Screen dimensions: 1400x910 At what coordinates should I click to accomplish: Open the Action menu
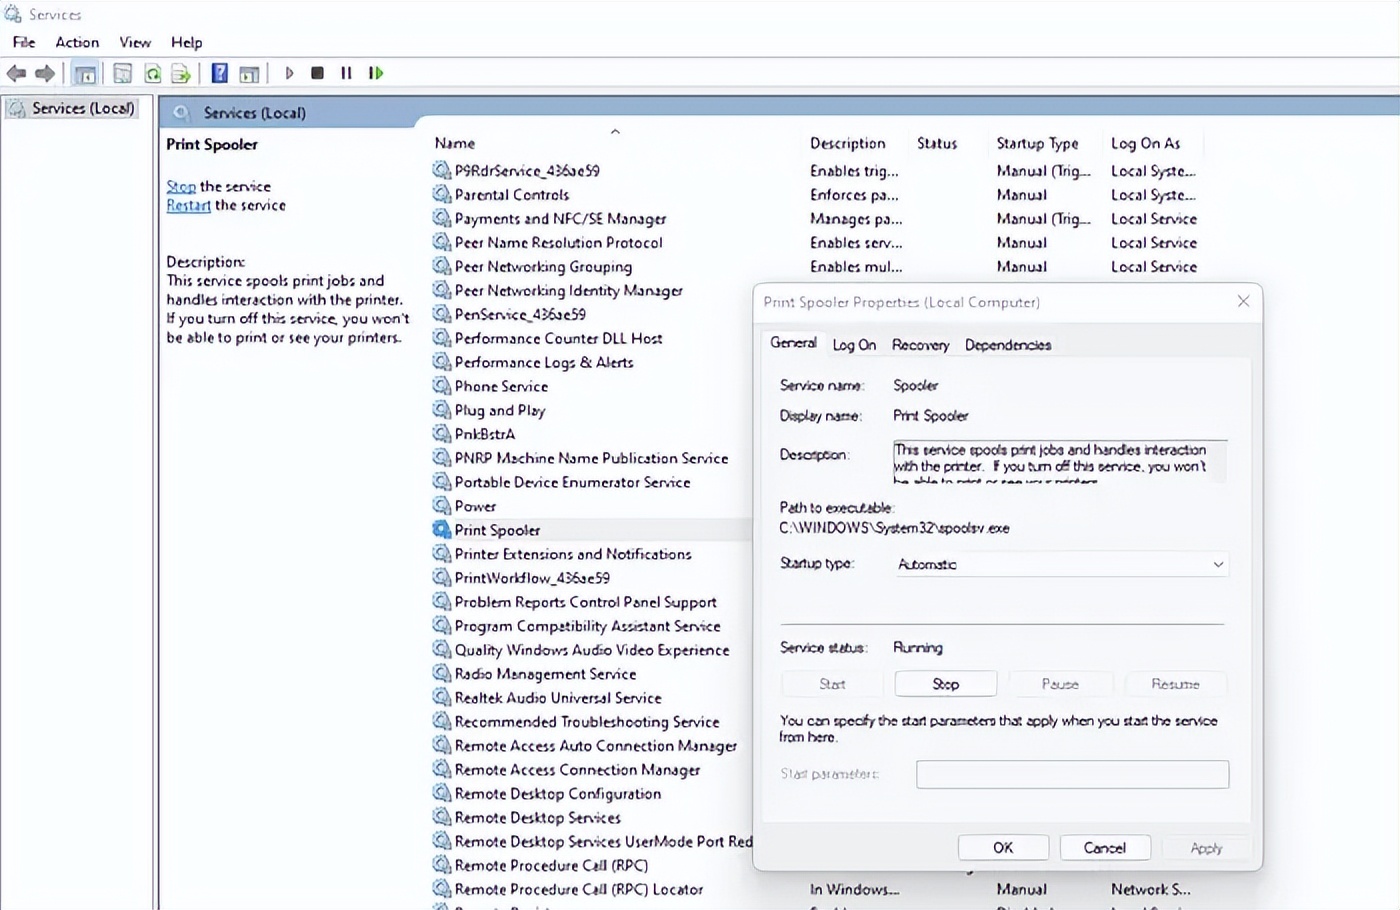[77, 42]
